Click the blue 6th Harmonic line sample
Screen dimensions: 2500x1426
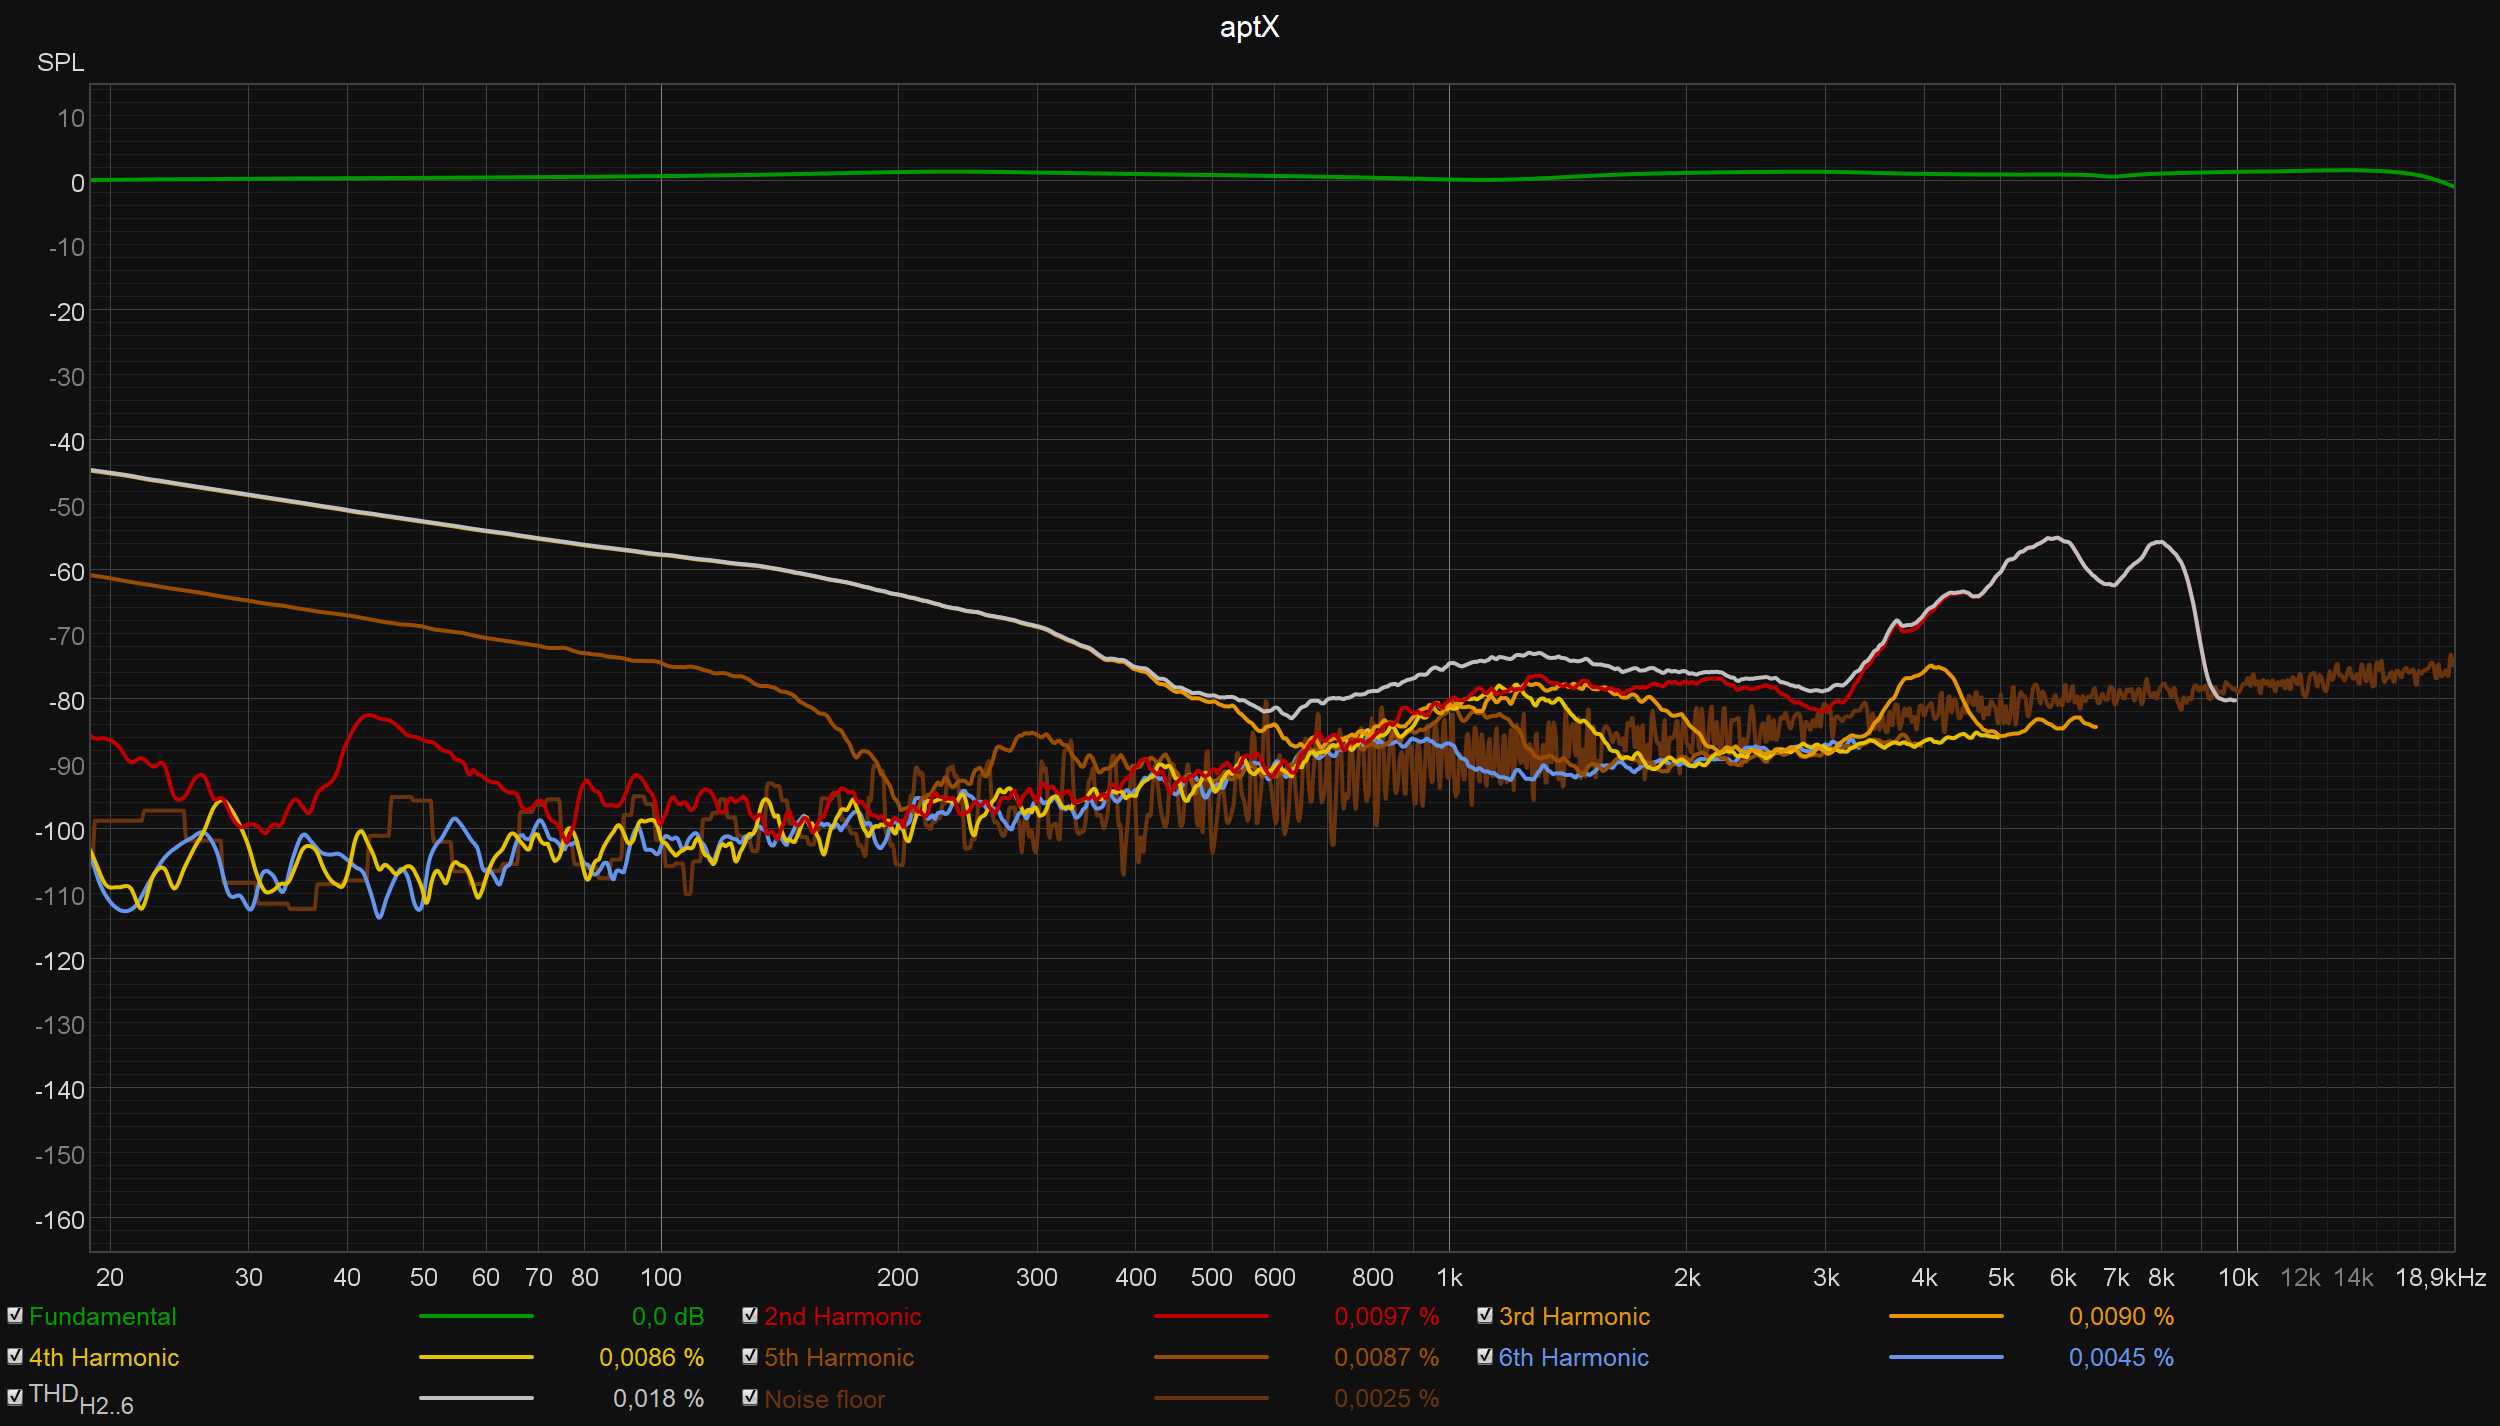coord(1946,1358)
